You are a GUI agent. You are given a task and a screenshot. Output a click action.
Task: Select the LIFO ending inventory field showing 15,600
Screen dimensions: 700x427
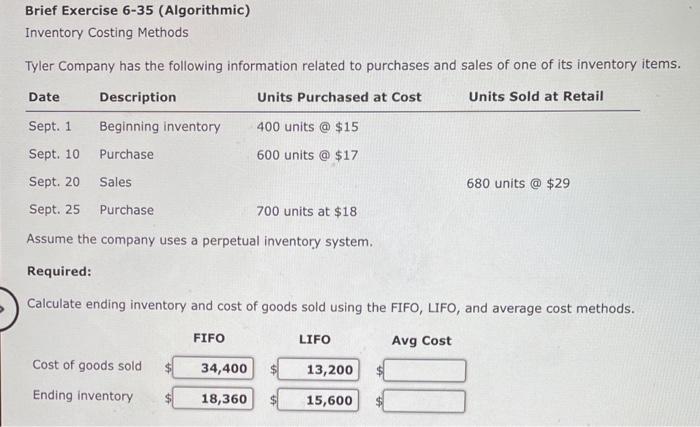coord(318,400)
